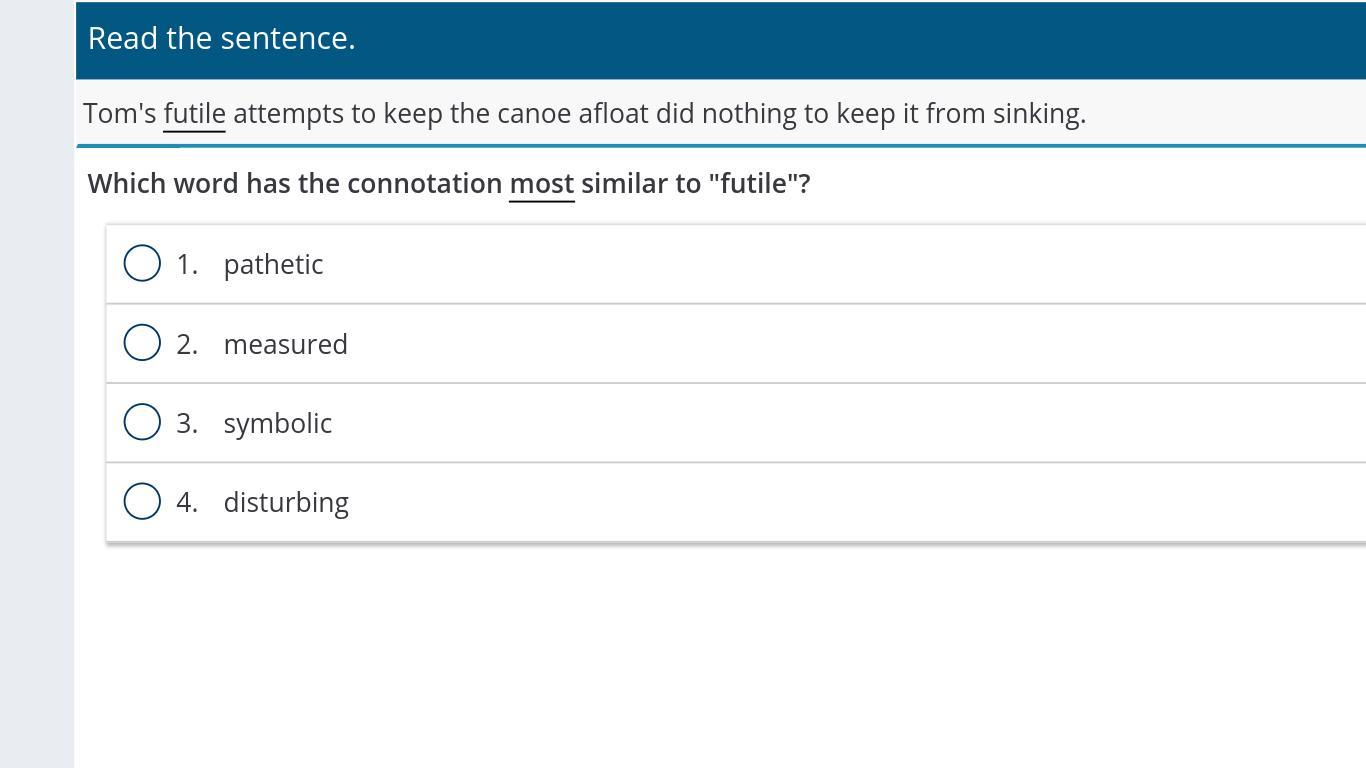
Task: Click the option number "3."
Action: [187, 423]
